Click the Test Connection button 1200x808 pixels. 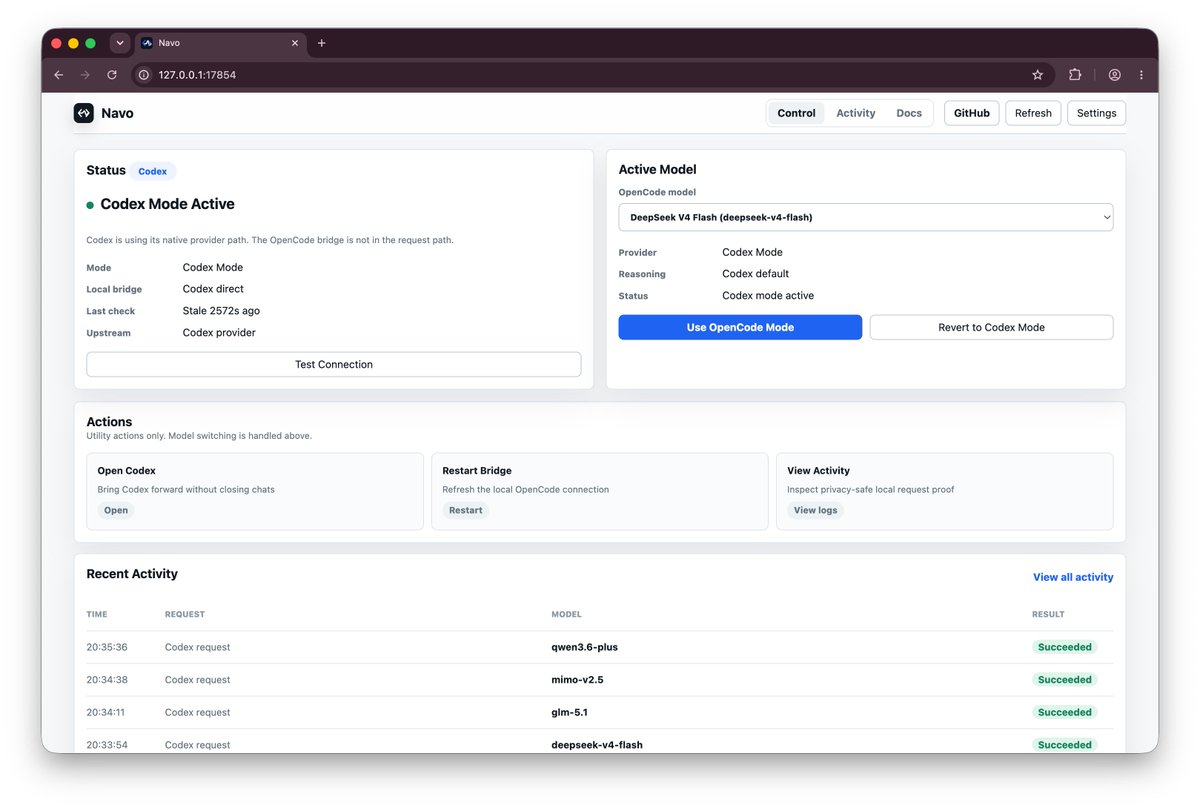click(x=334, y=364)
